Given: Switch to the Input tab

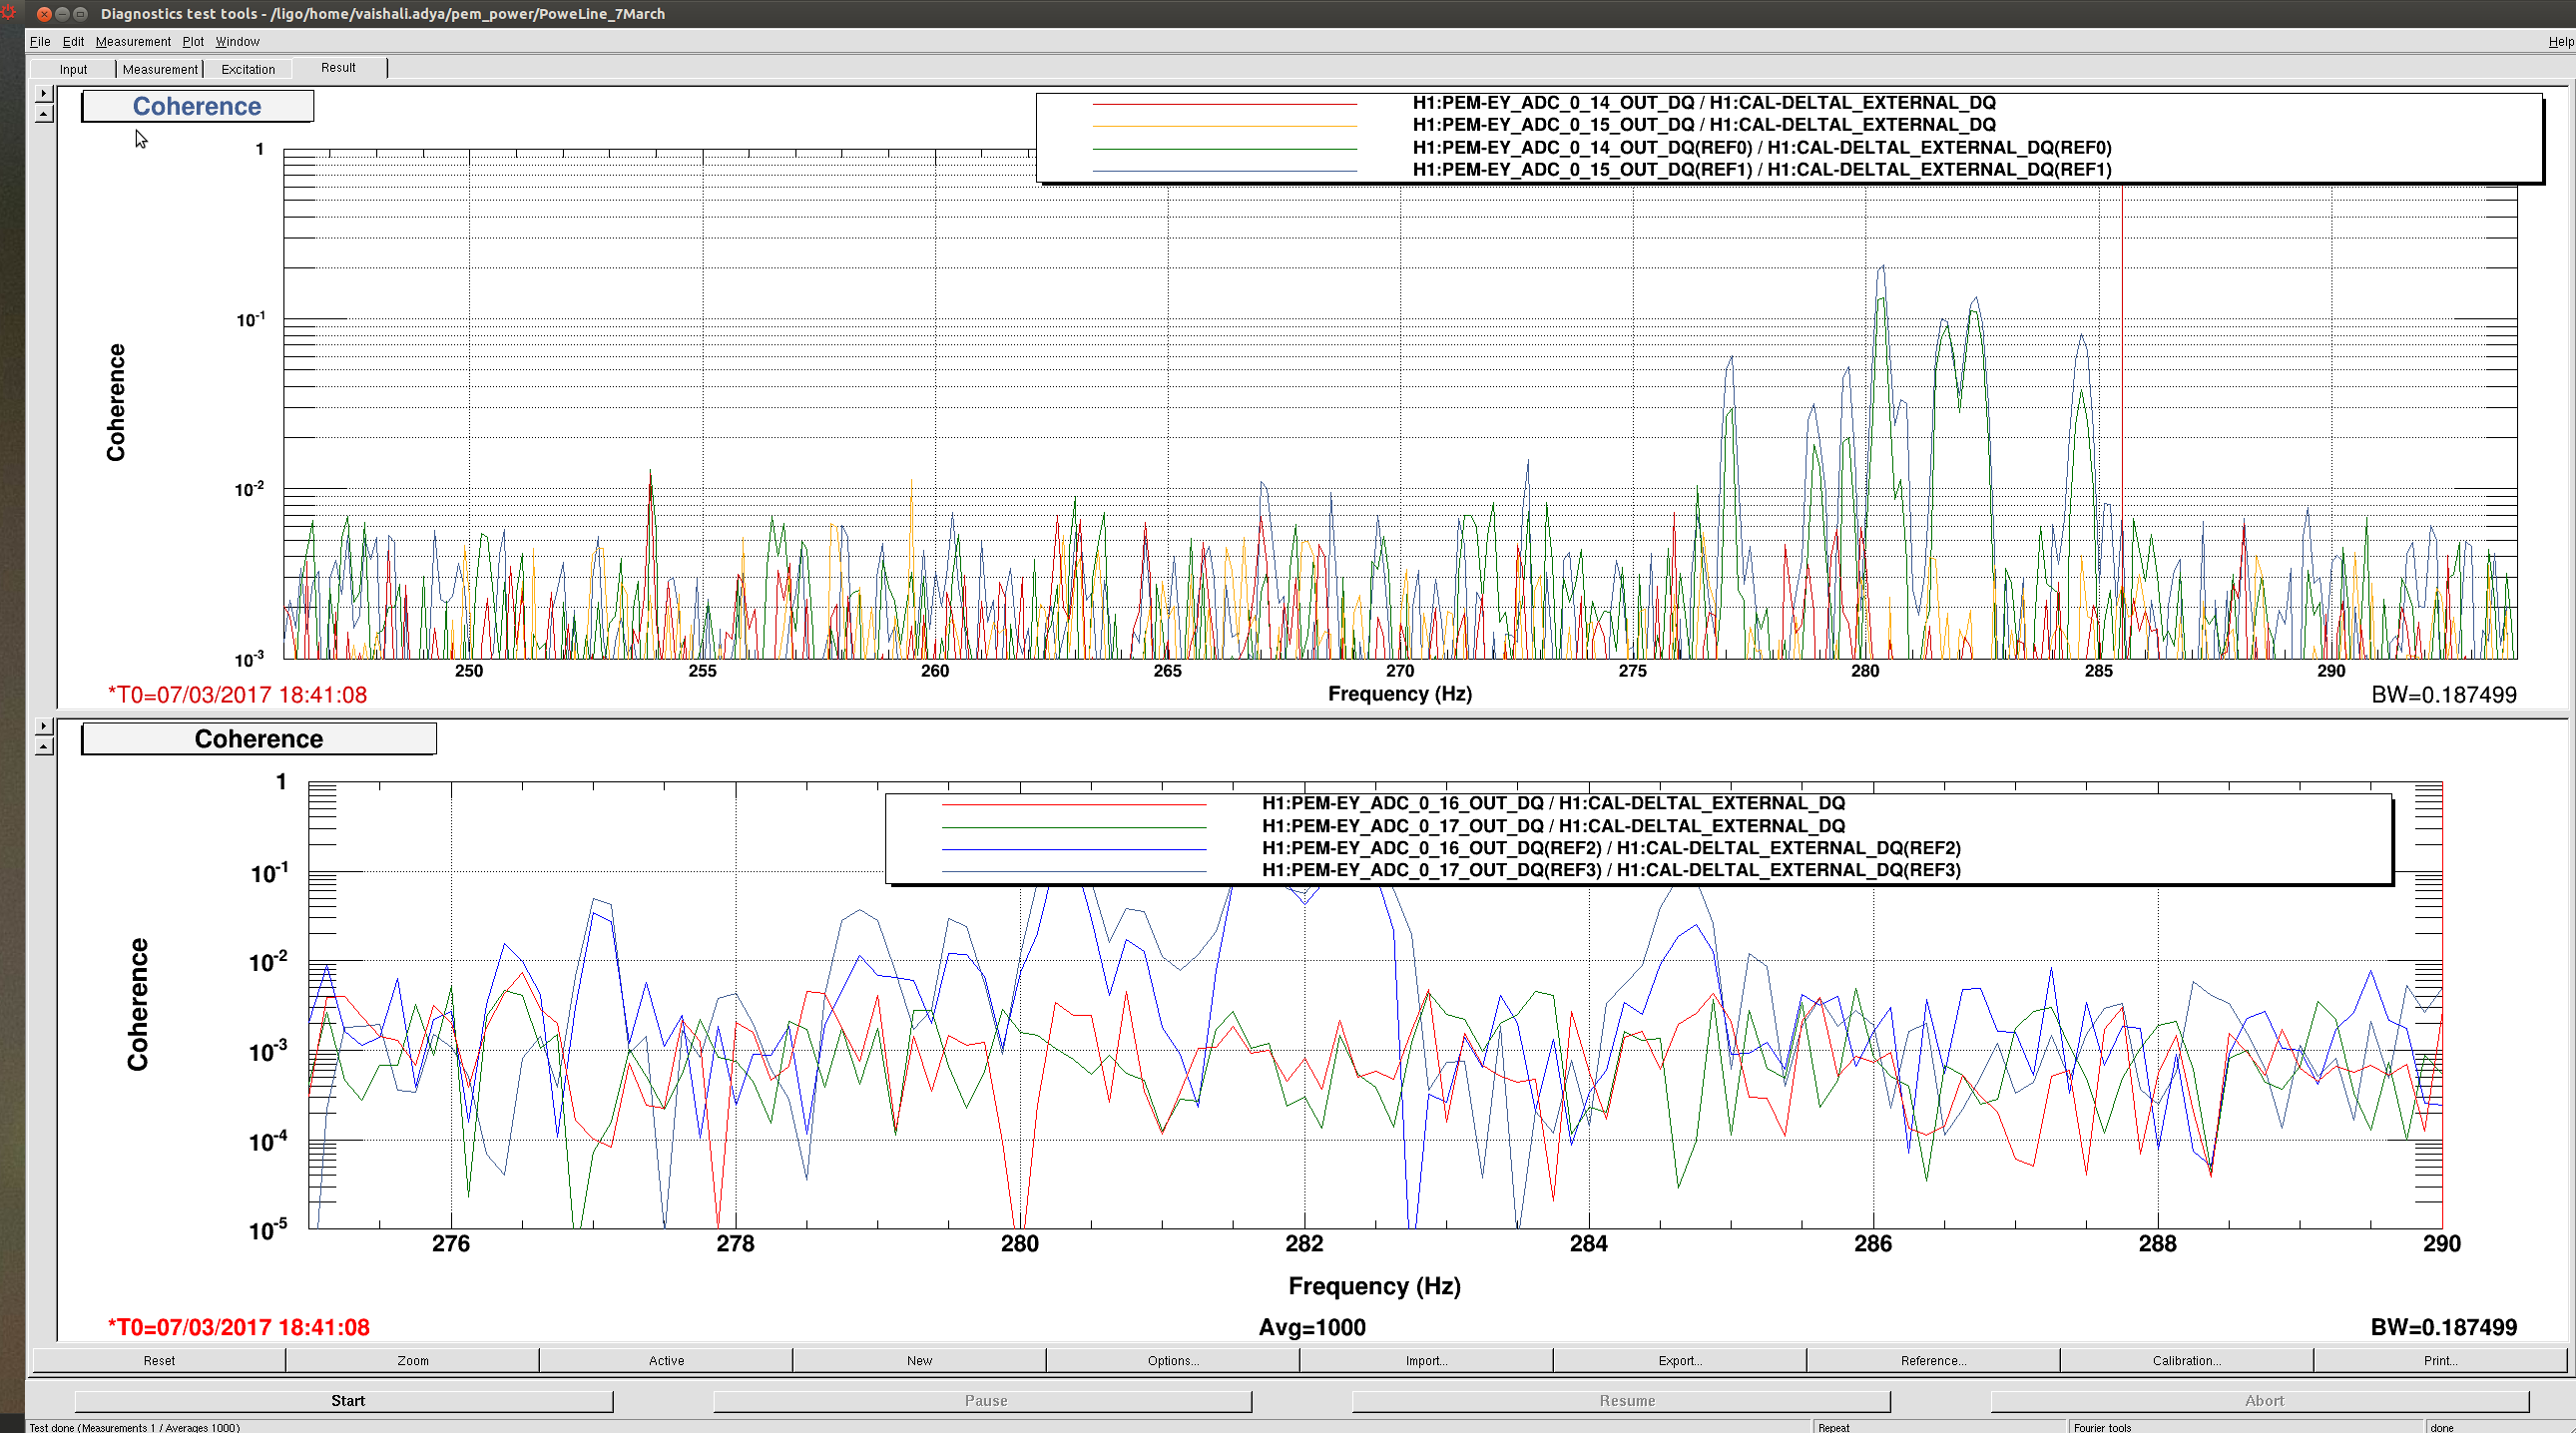Looking at the screenshot, I should pos(73,69).
